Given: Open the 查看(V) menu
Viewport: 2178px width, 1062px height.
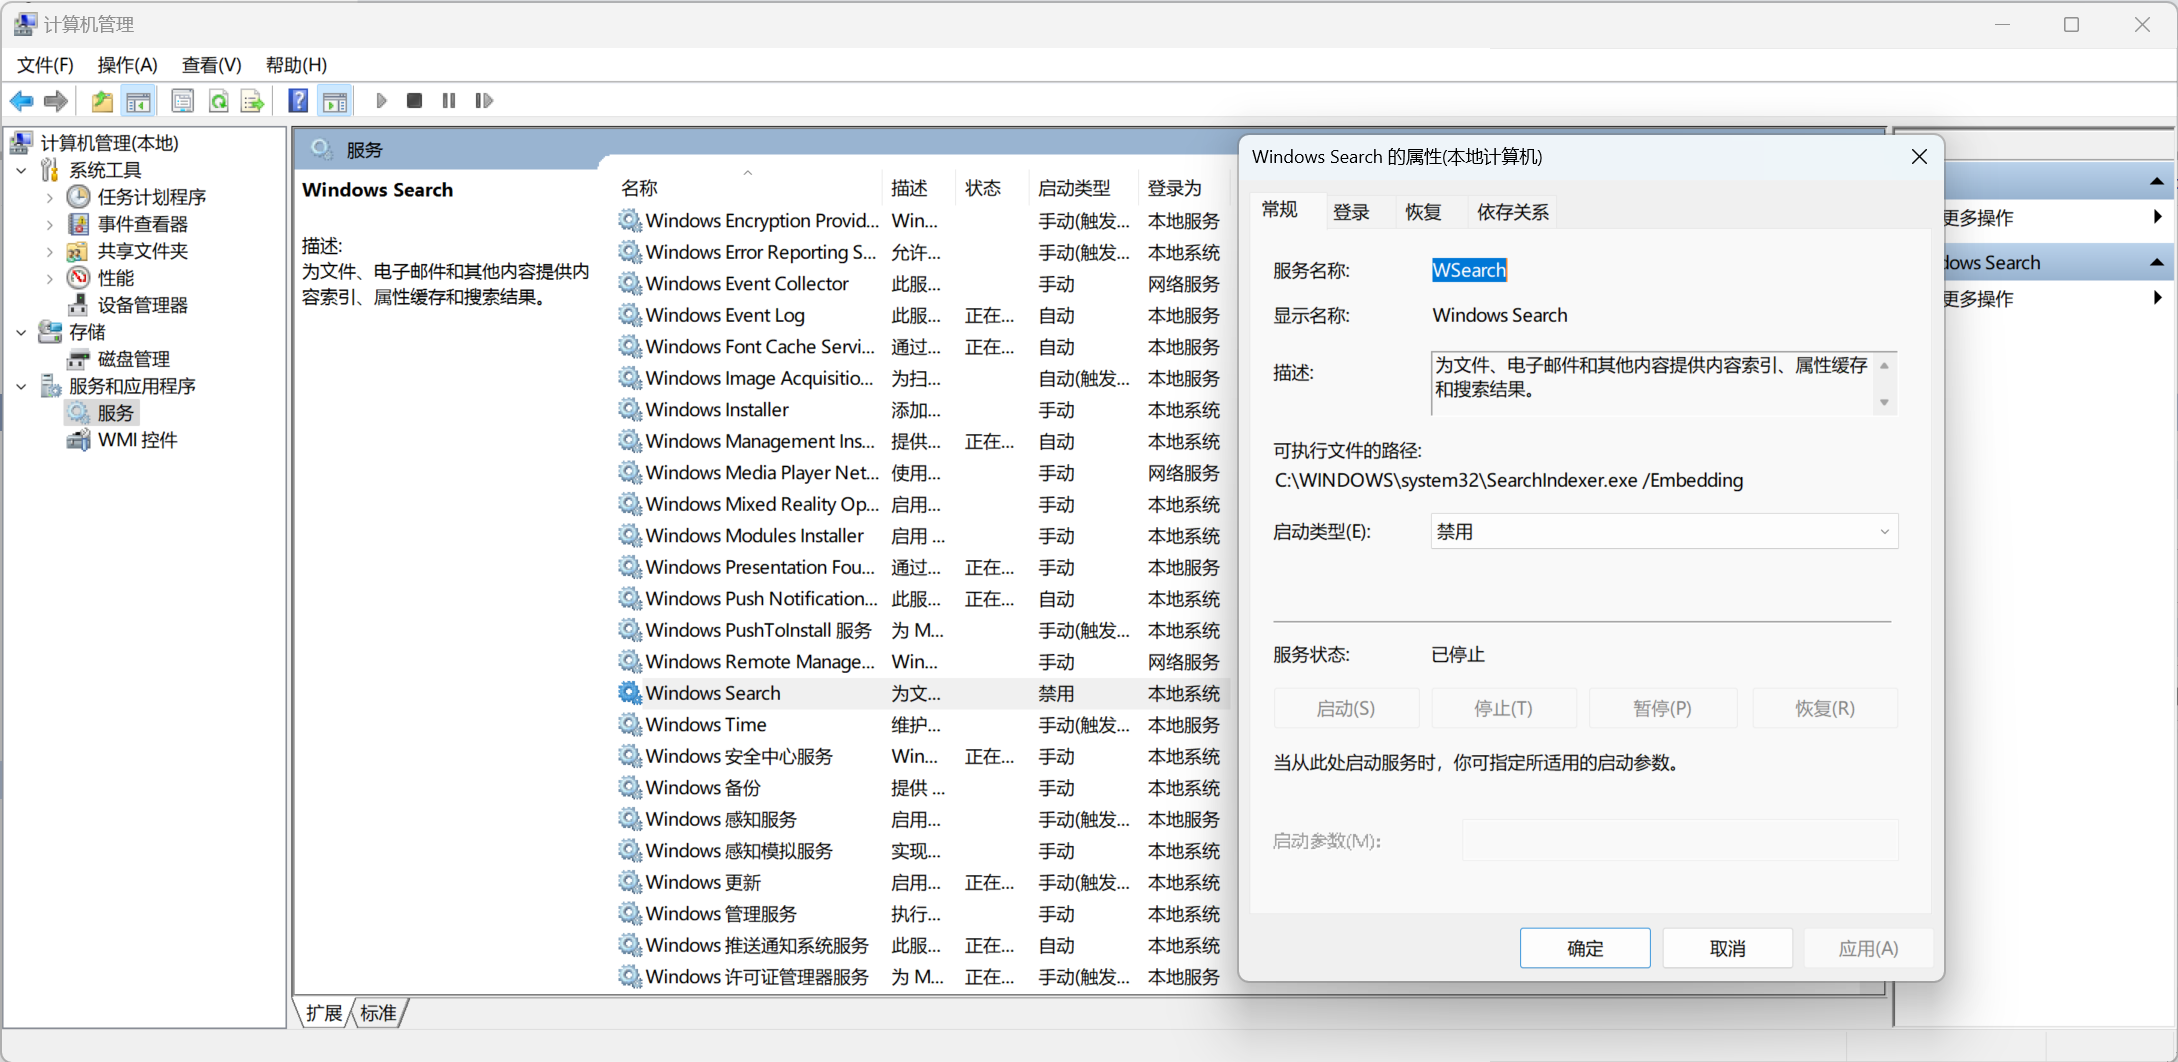Looking at the screenshot, I should coord(211,65).
